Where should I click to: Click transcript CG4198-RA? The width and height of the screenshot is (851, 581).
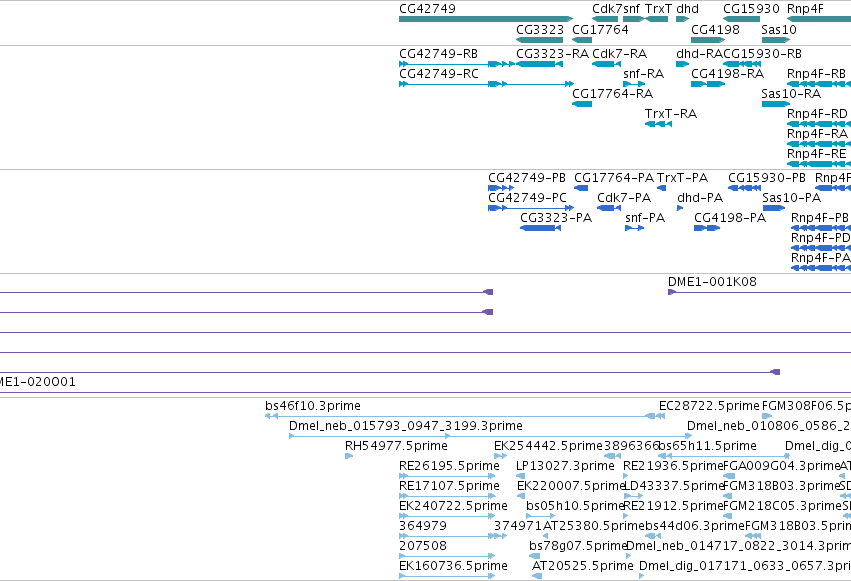click(727, 74)
